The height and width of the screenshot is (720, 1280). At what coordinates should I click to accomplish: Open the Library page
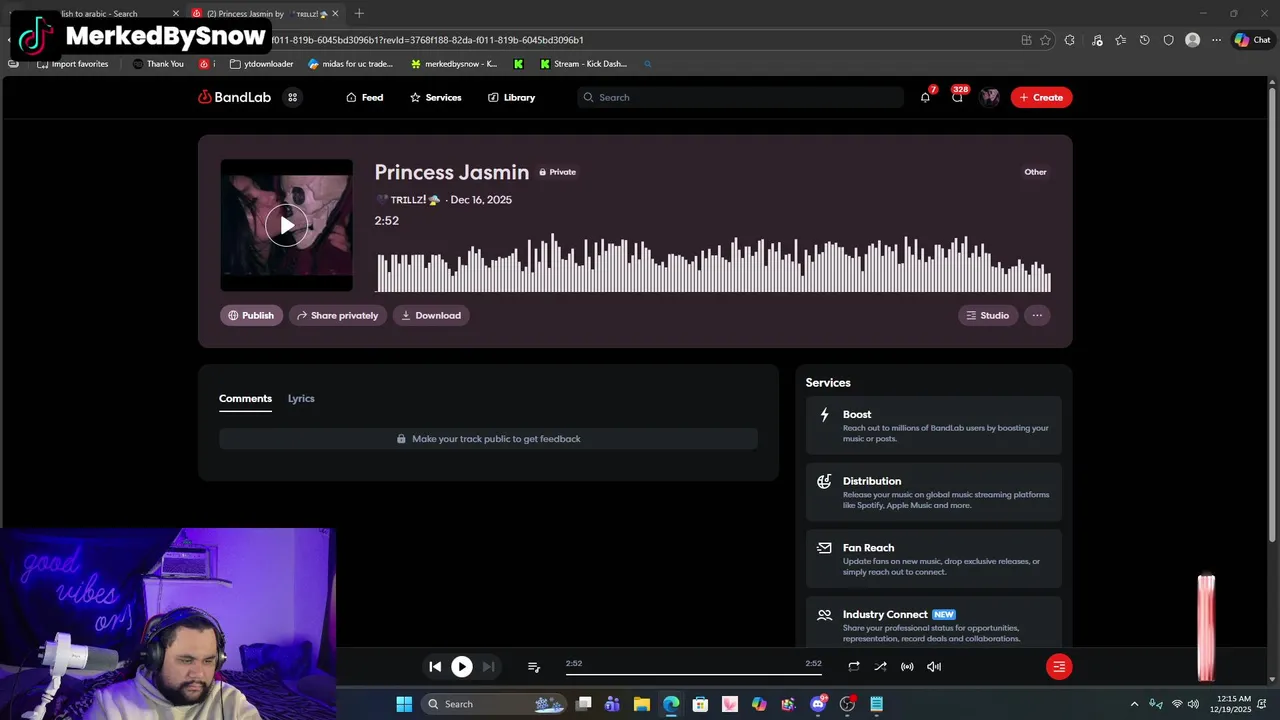click(511, 97)
